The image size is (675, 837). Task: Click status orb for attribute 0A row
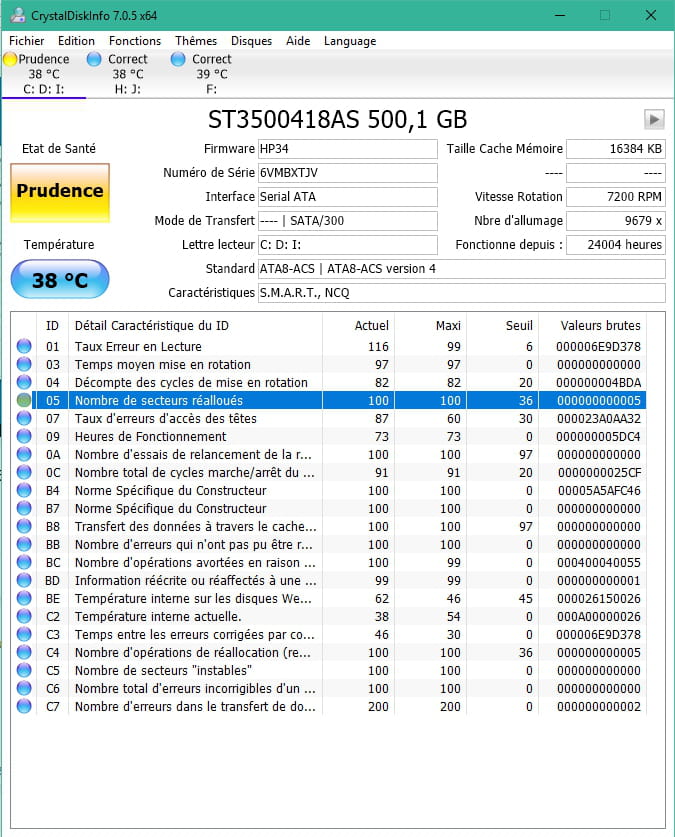click(x=24, y=454)
